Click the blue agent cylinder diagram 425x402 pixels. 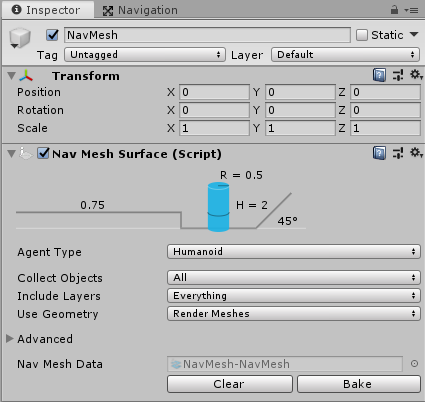(218, 207)
